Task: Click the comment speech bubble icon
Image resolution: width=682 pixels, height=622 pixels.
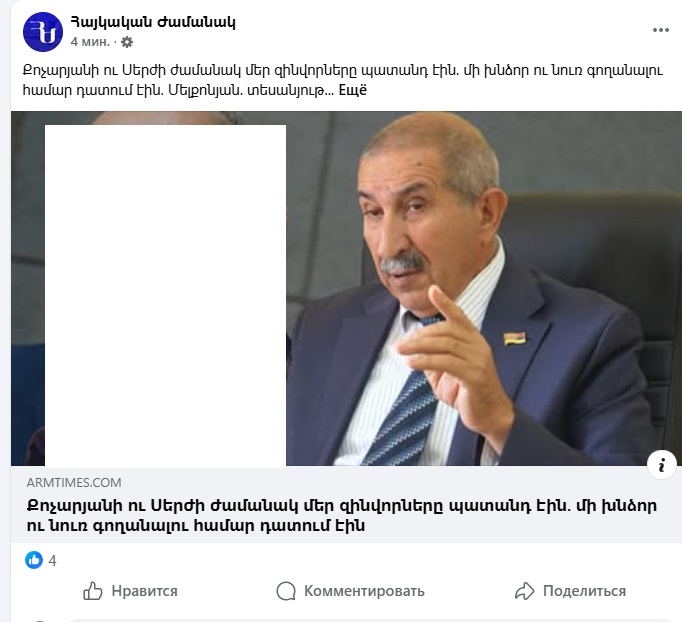Action: (286, 591)
